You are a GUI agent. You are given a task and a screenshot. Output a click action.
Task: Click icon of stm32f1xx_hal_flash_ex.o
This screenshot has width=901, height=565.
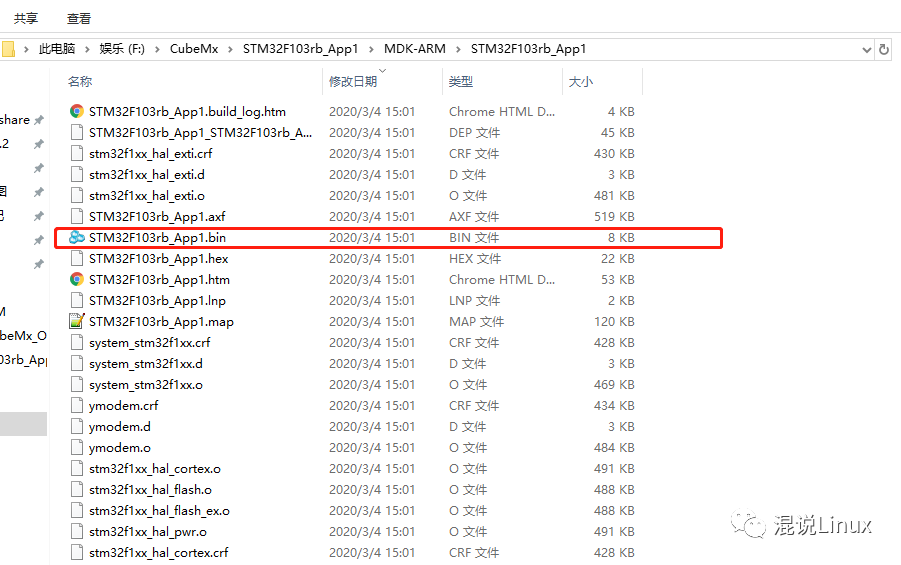76,510
